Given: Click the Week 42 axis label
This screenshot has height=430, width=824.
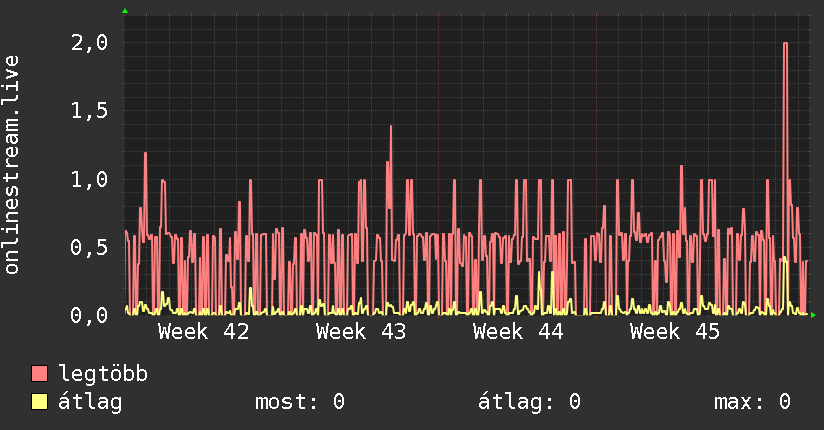Looking at the screenshot, I should pyautogui.click(x=203, y=332).
